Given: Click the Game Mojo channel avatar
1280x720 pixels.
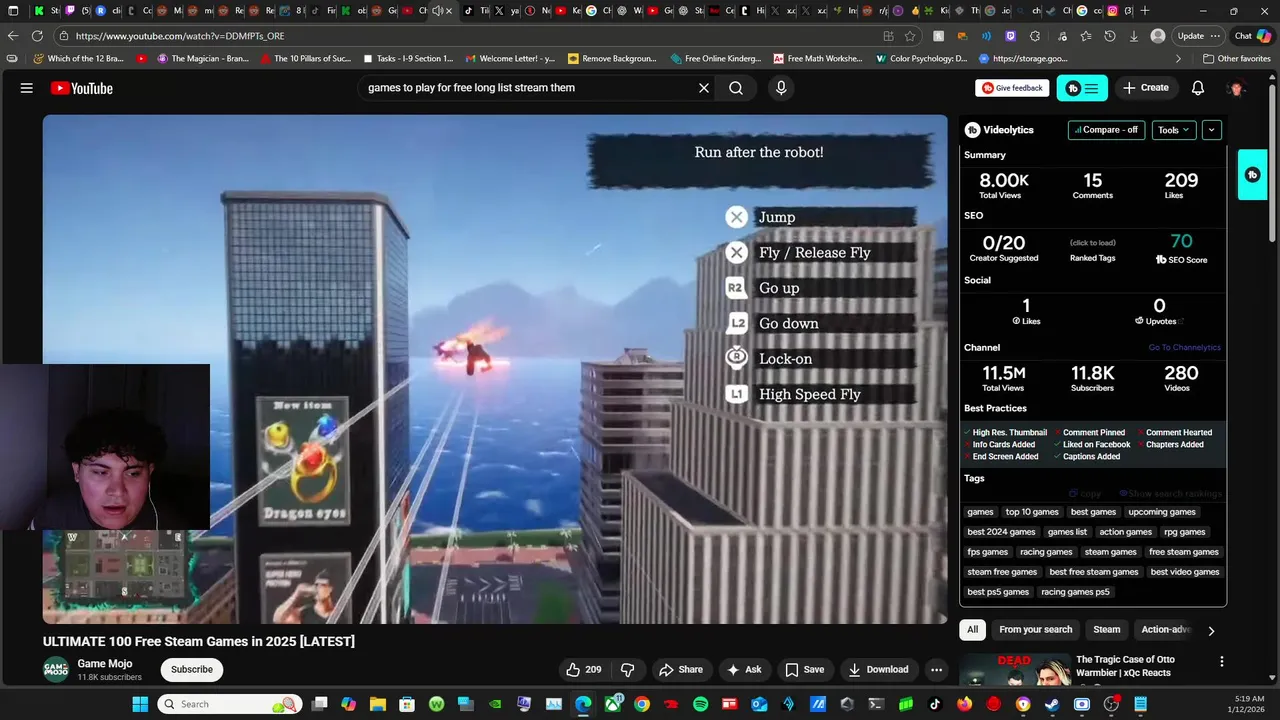Looking at the screenshot, I should pyautogui.click(x=56, y=669).
